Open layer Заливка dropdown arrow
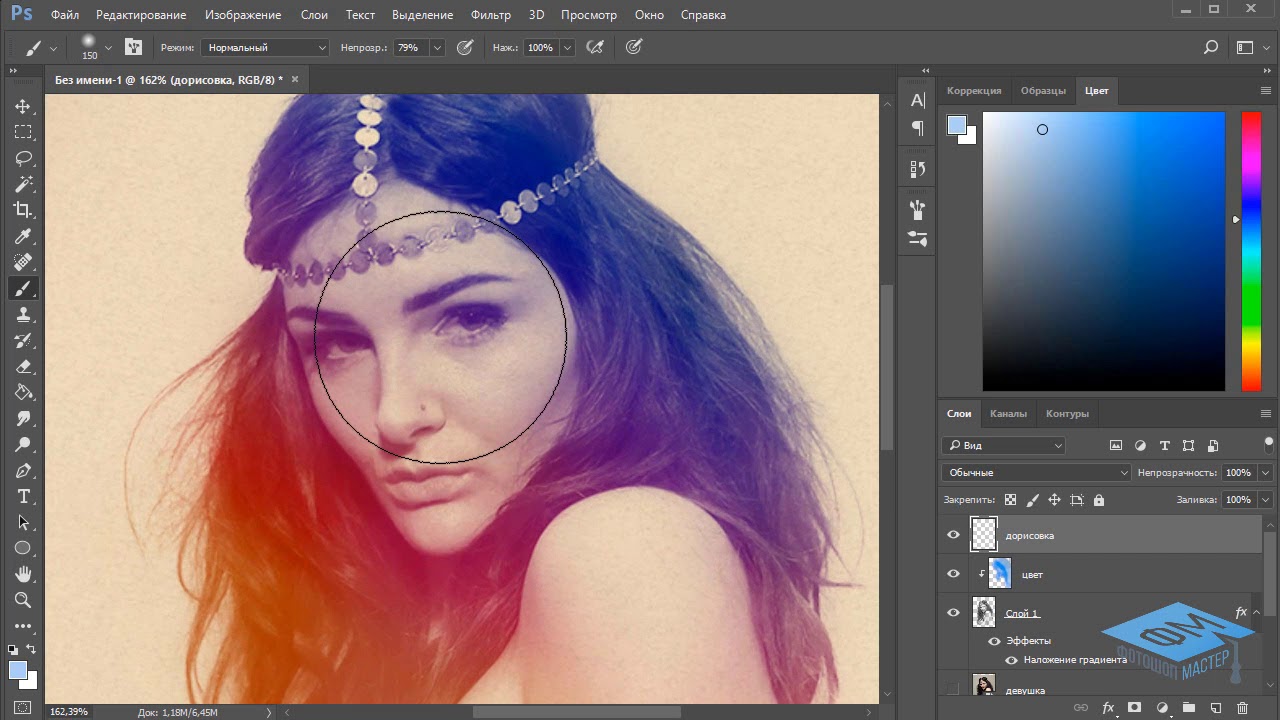 point(1266,499)
